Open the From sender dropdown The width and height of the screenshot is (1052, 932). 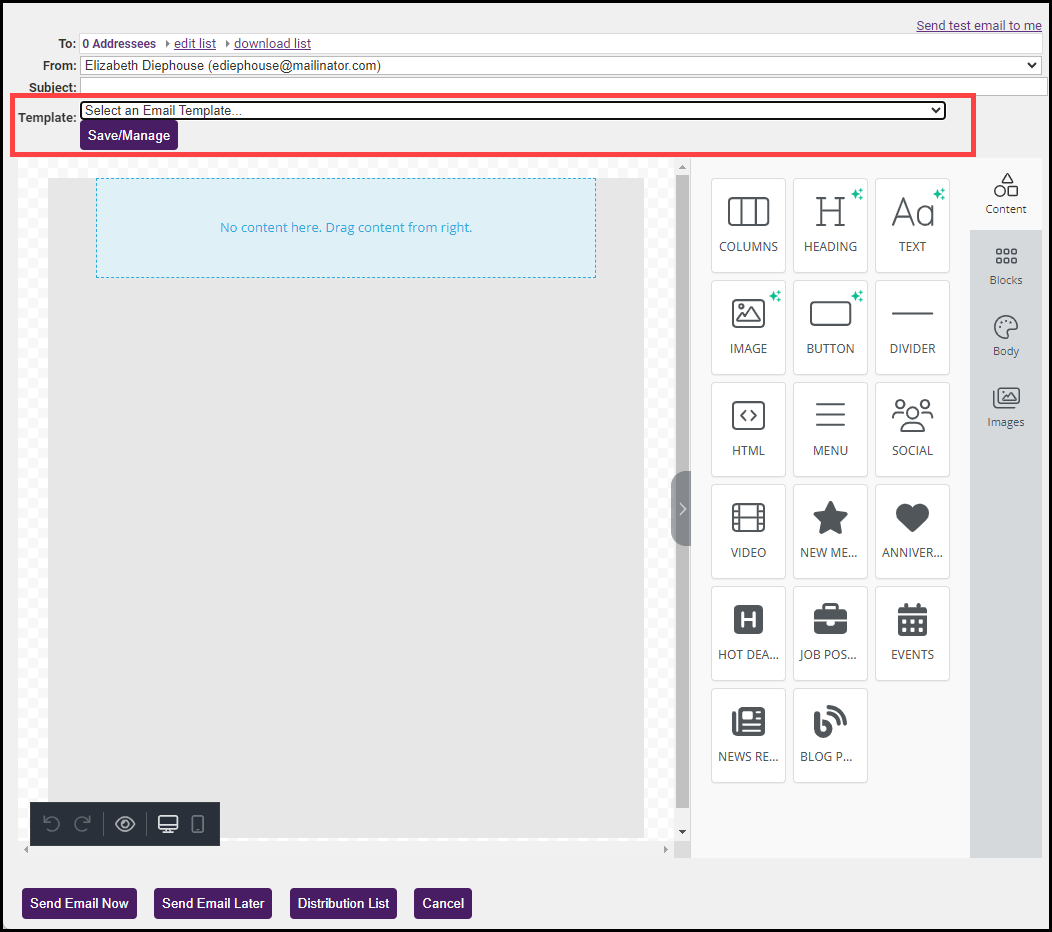560,66
